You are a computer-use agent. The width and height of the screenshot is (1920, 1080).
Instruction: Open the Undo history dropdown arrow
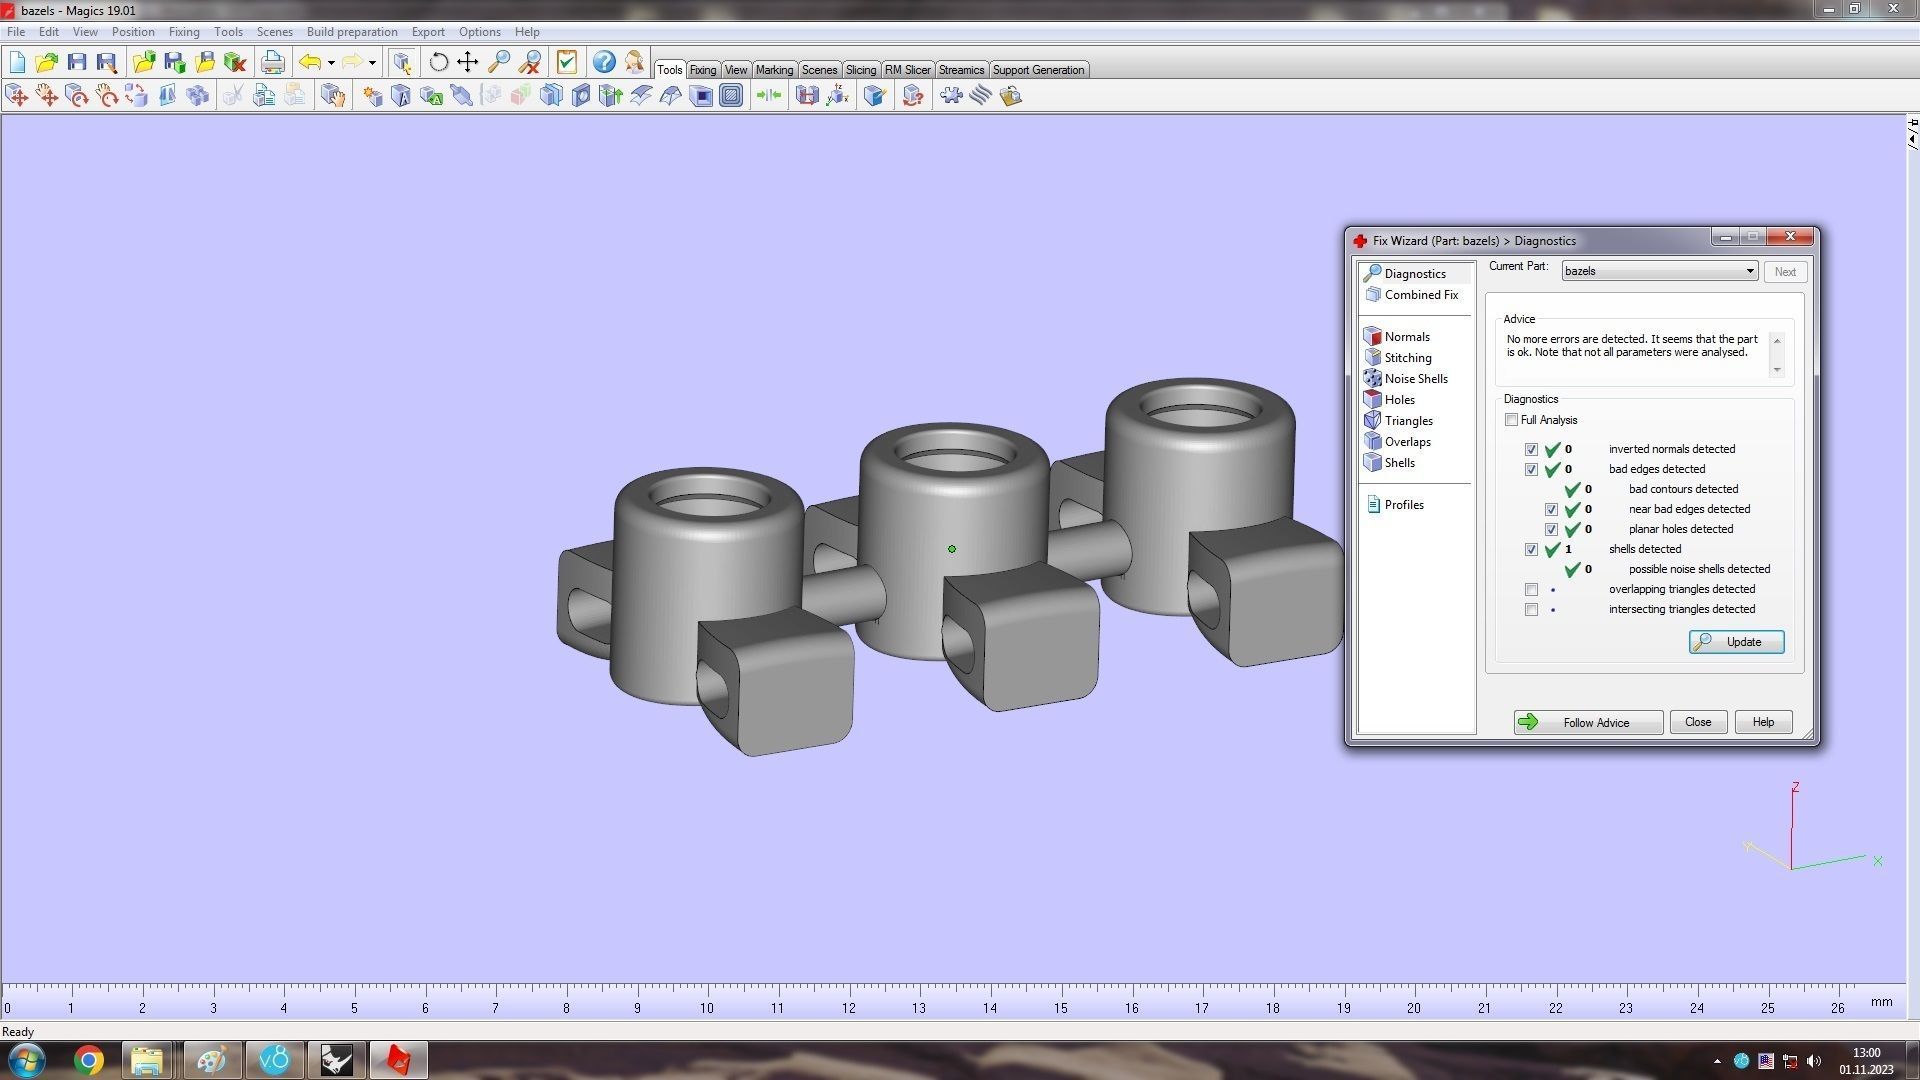point(331,63)
